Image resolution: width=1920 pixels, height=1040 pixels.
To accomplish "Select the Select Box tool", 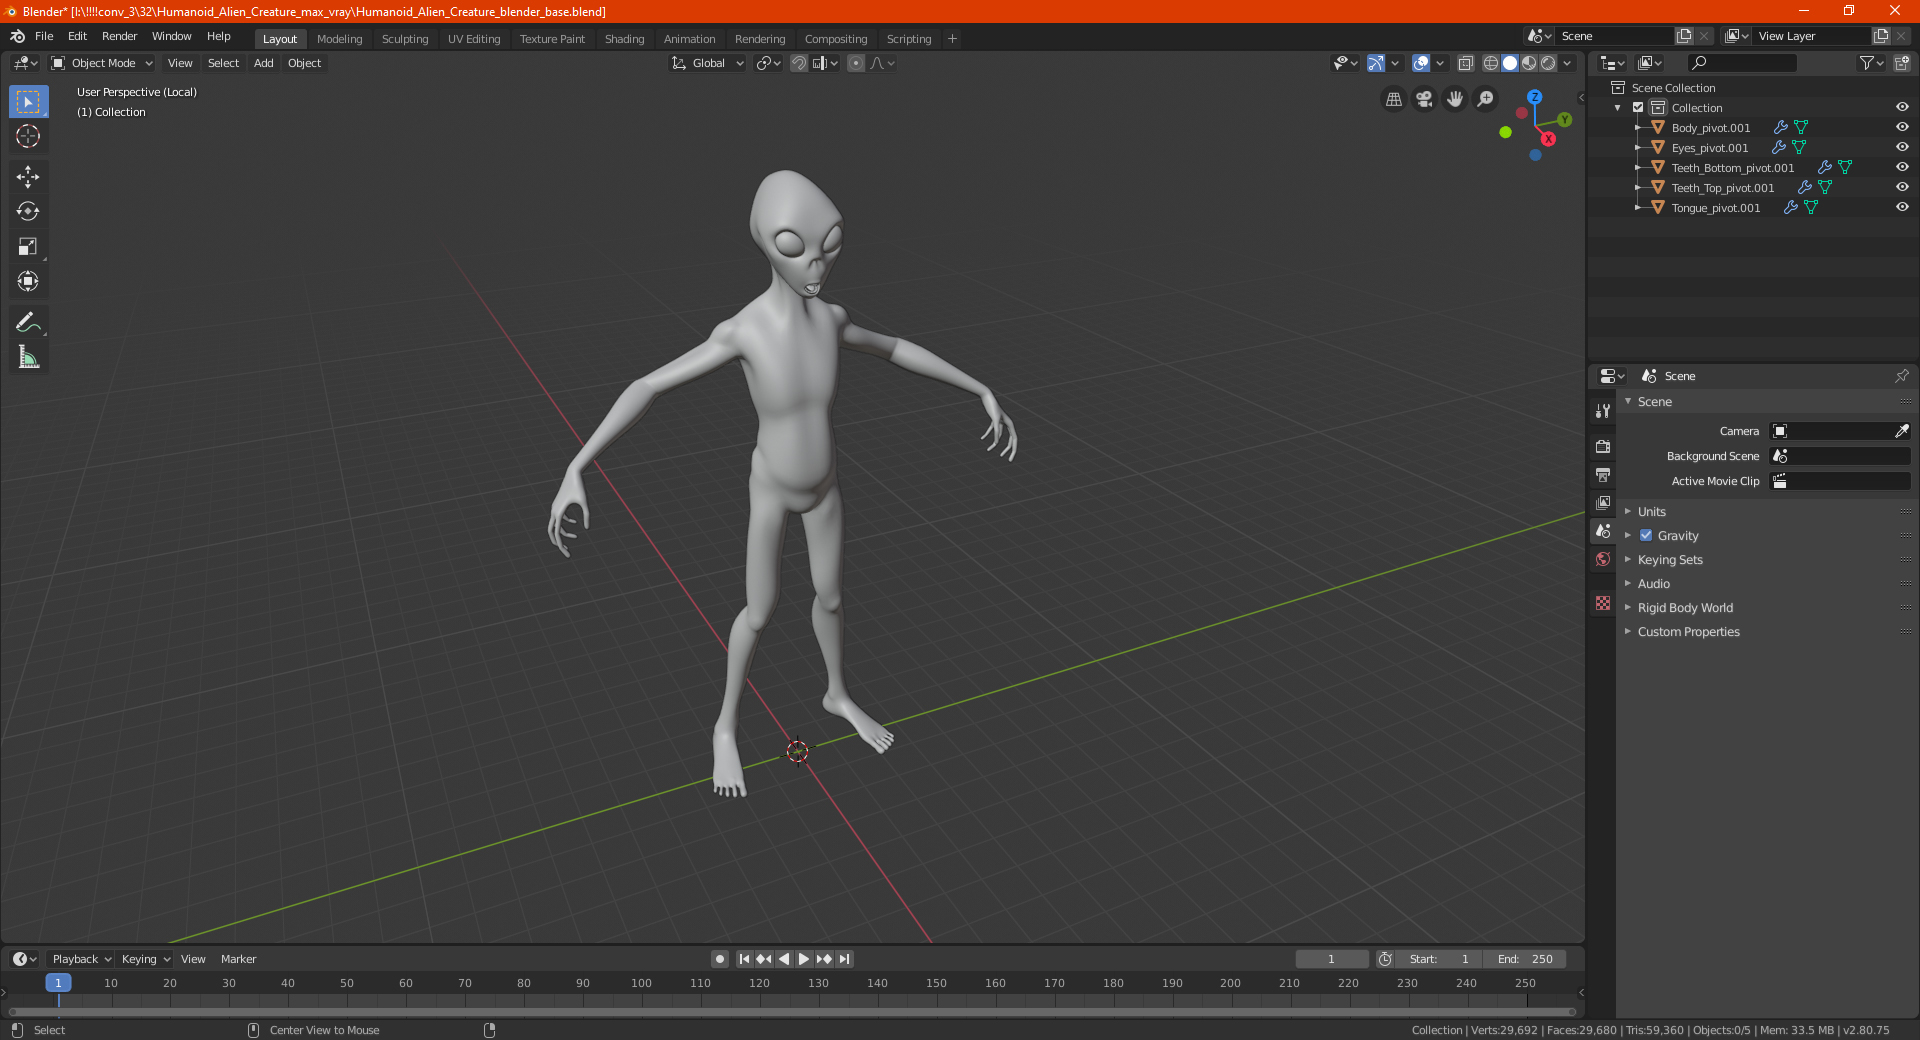I will [x=28, y=102].
